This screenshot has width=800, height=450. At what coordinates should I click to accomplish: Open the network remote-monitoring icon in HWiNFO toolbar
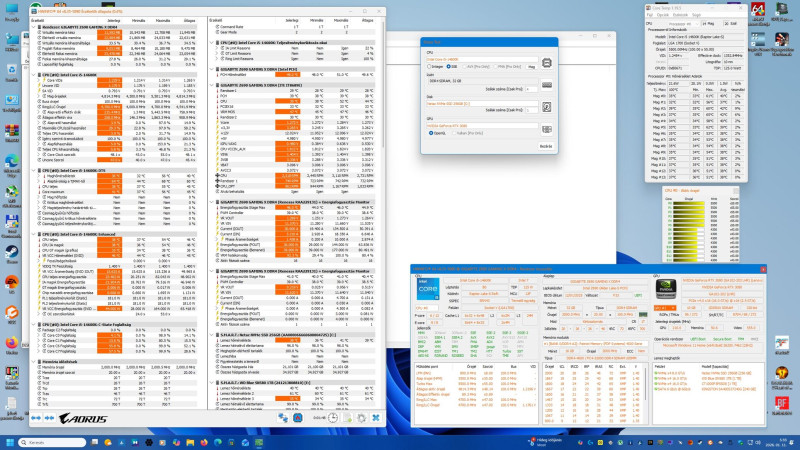(x=283, y=418)
